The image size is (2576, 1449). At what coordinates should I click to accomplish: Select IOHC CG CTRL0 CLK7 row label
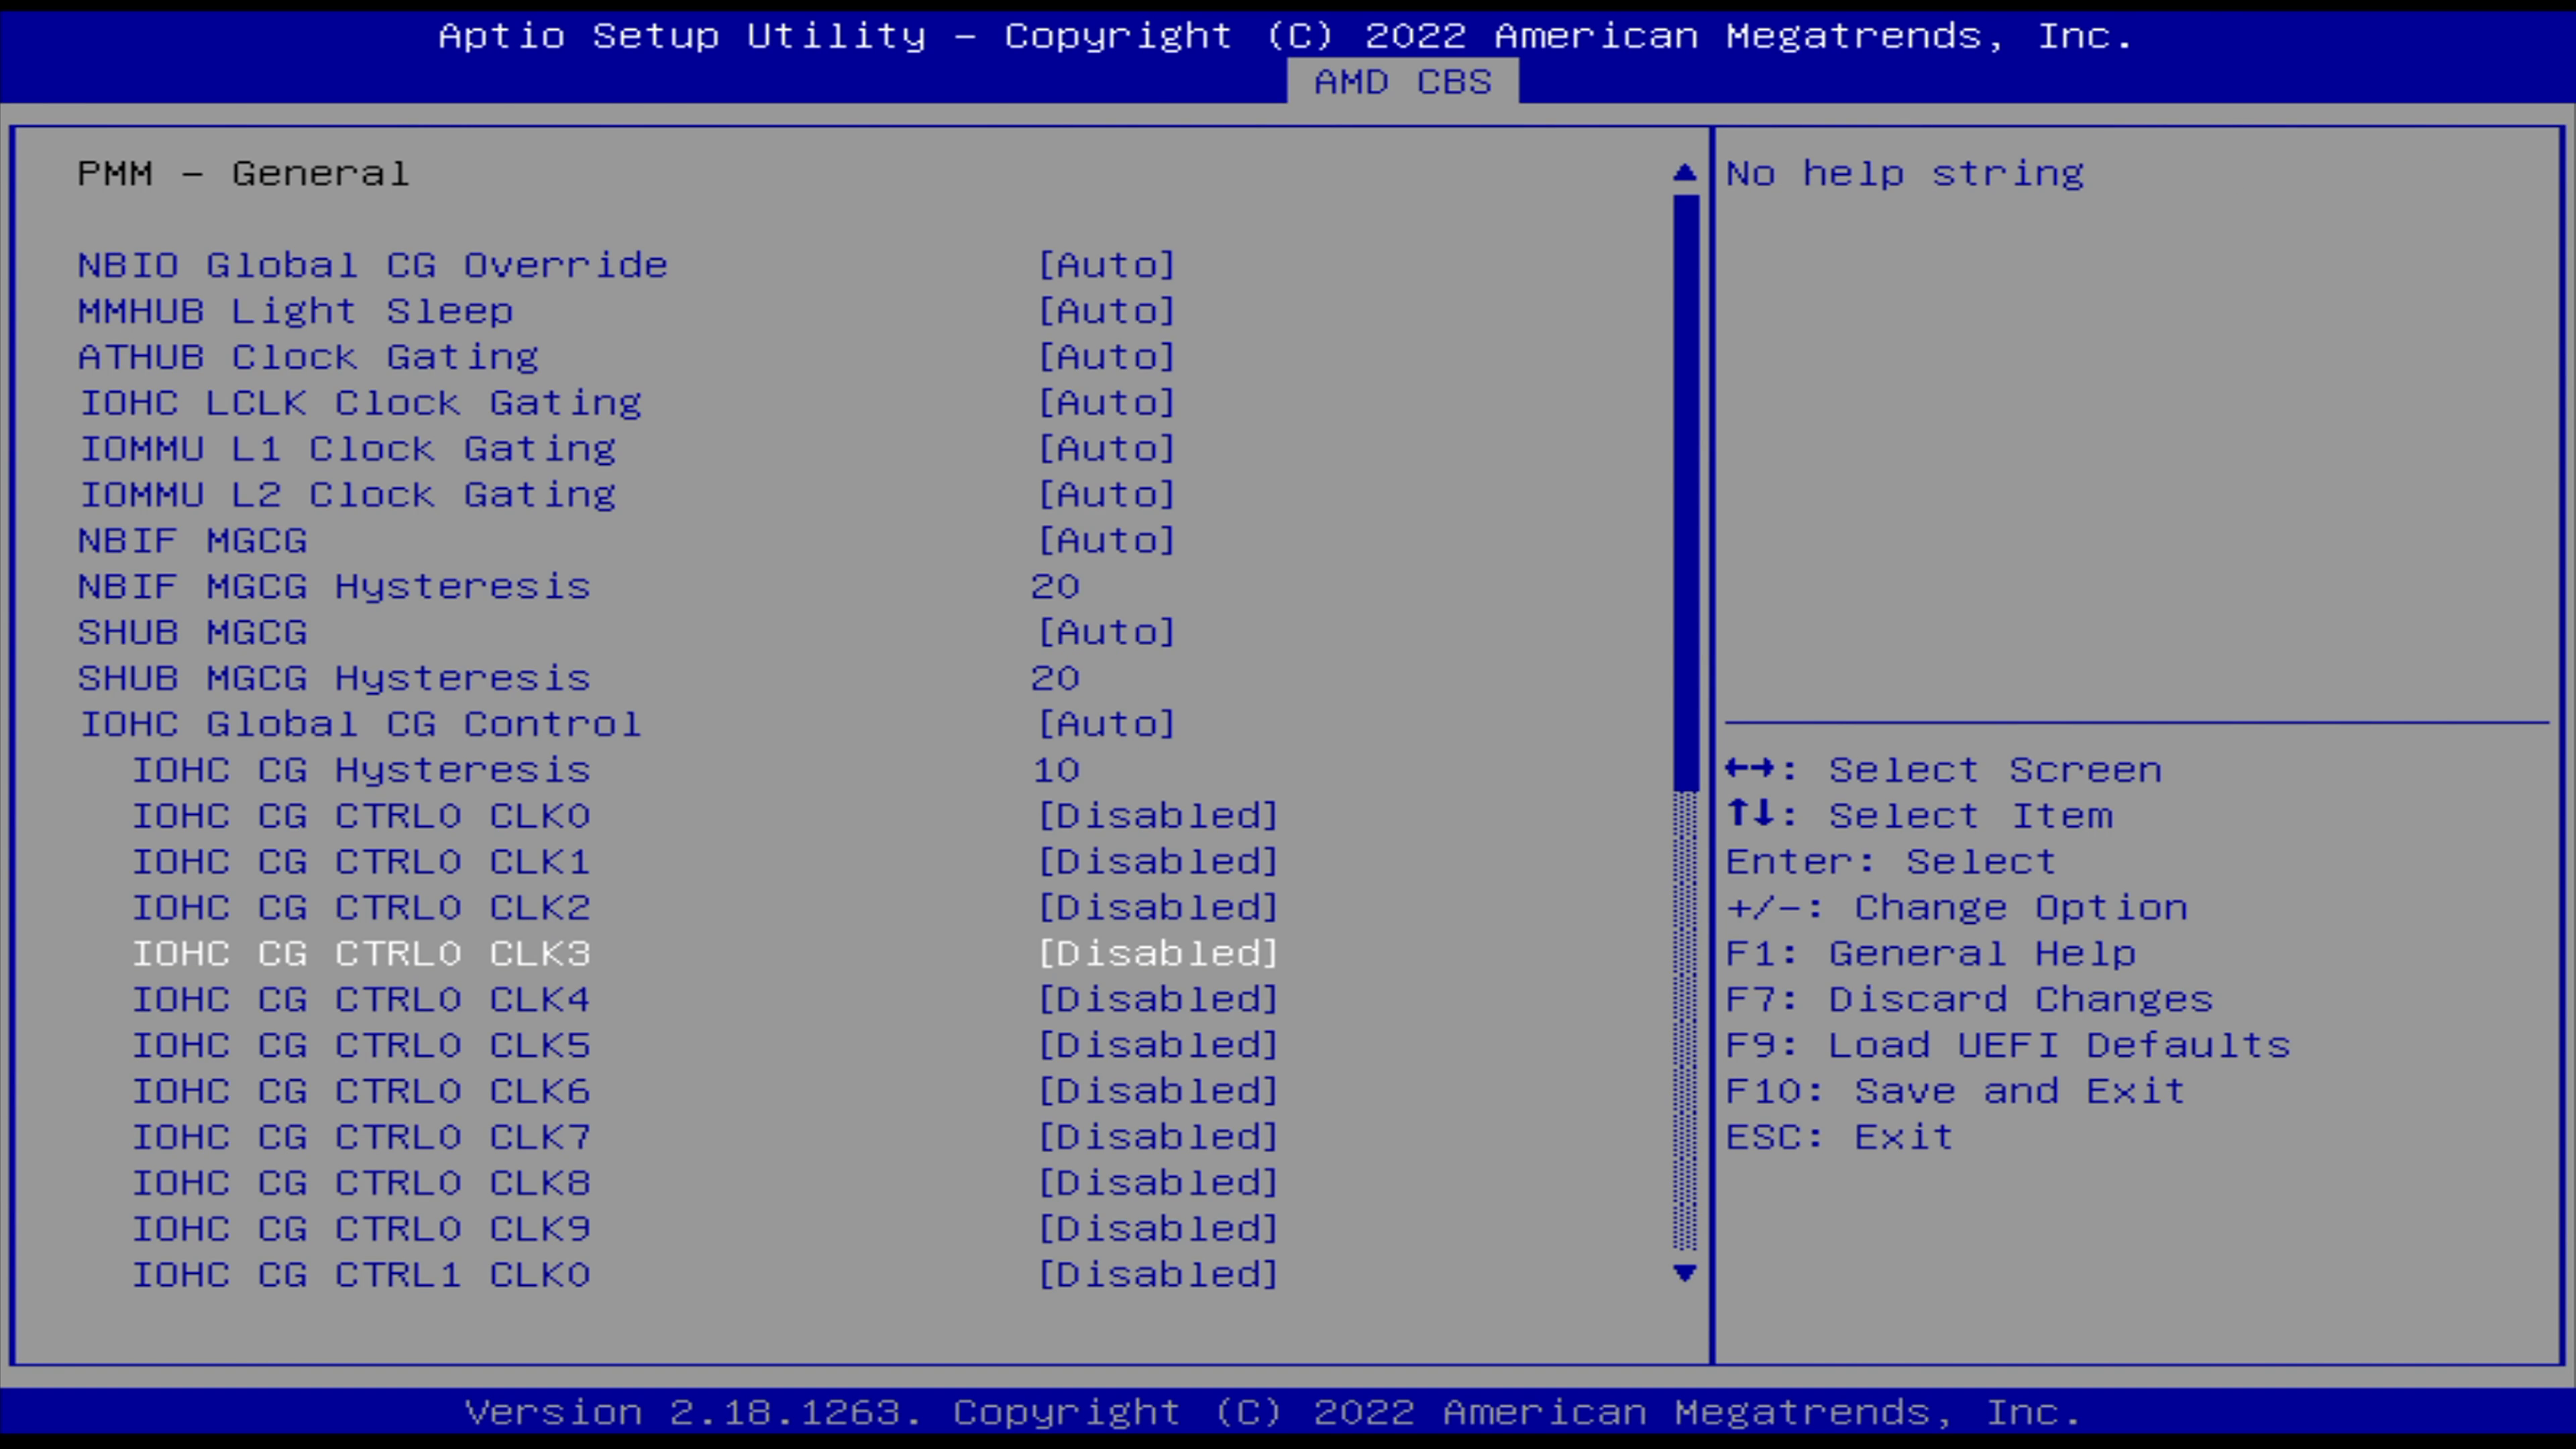pyautogui.click(x=361, y=1137)
